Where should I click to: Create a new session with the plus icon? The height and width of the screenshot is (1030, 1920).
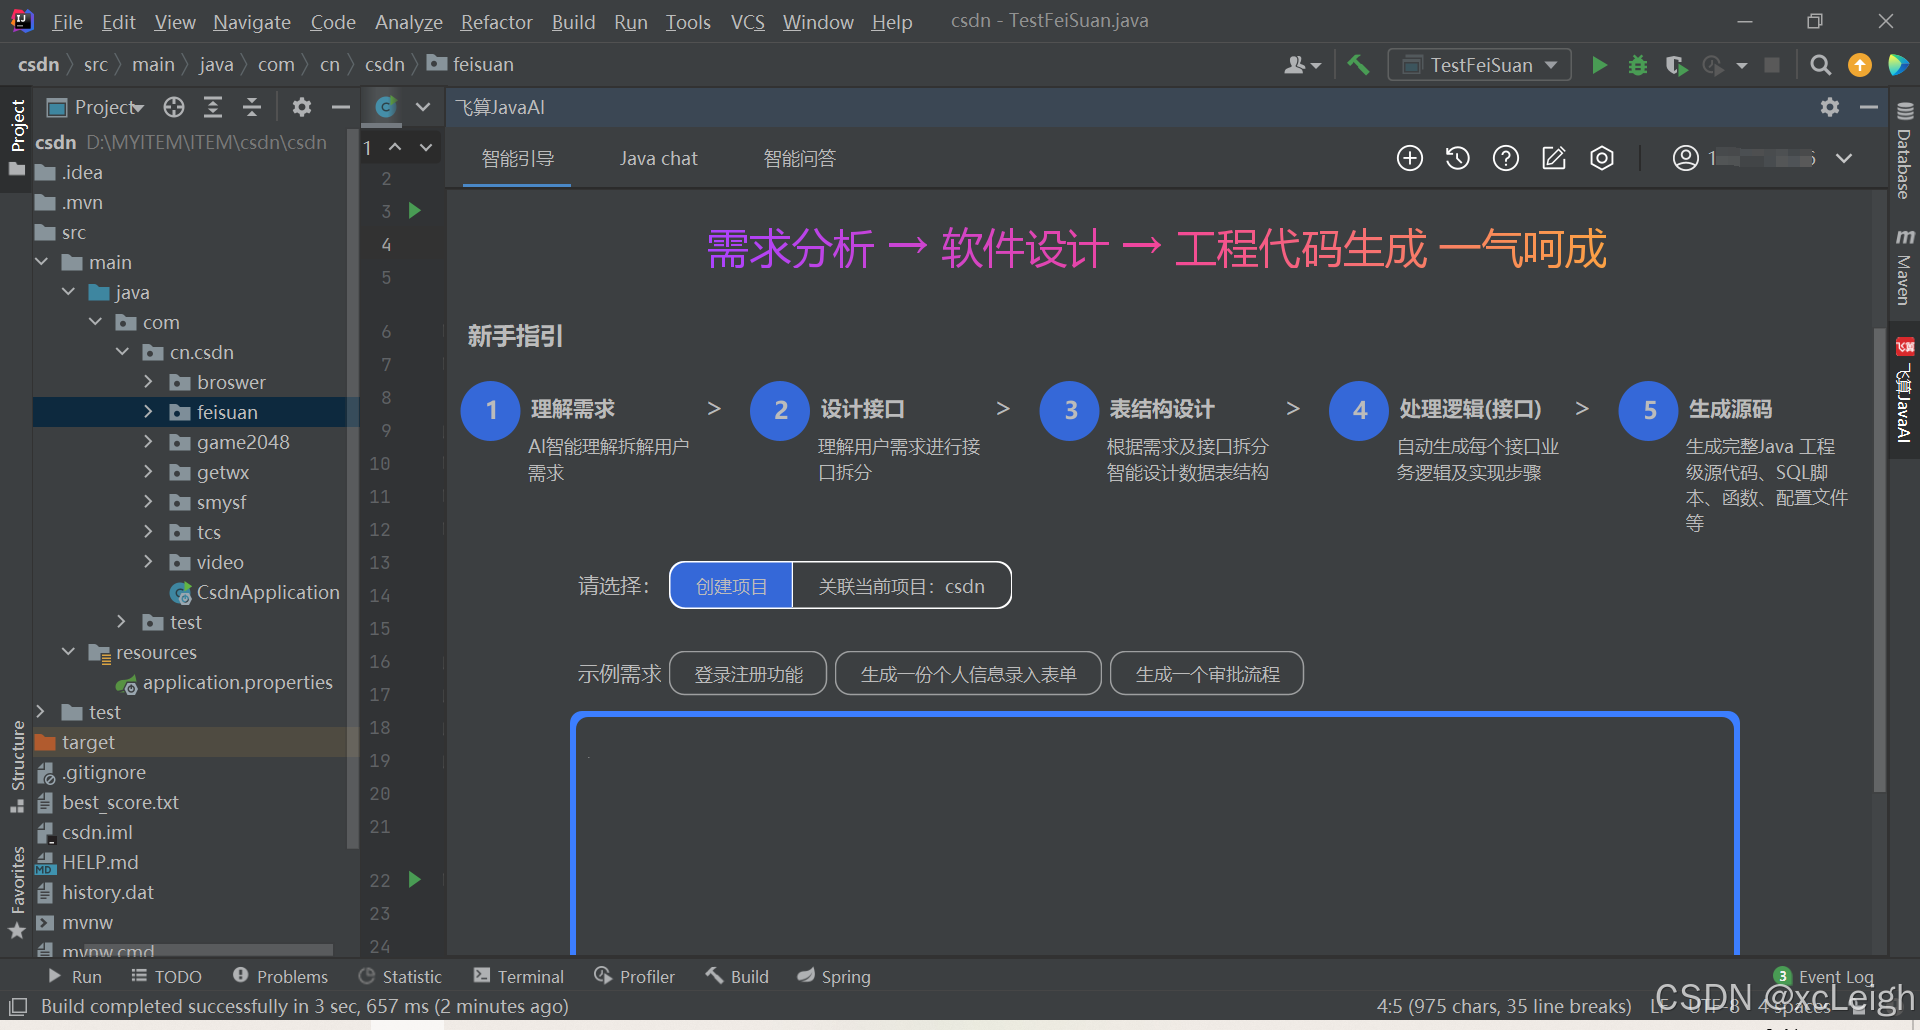[x=1409, y=158]
